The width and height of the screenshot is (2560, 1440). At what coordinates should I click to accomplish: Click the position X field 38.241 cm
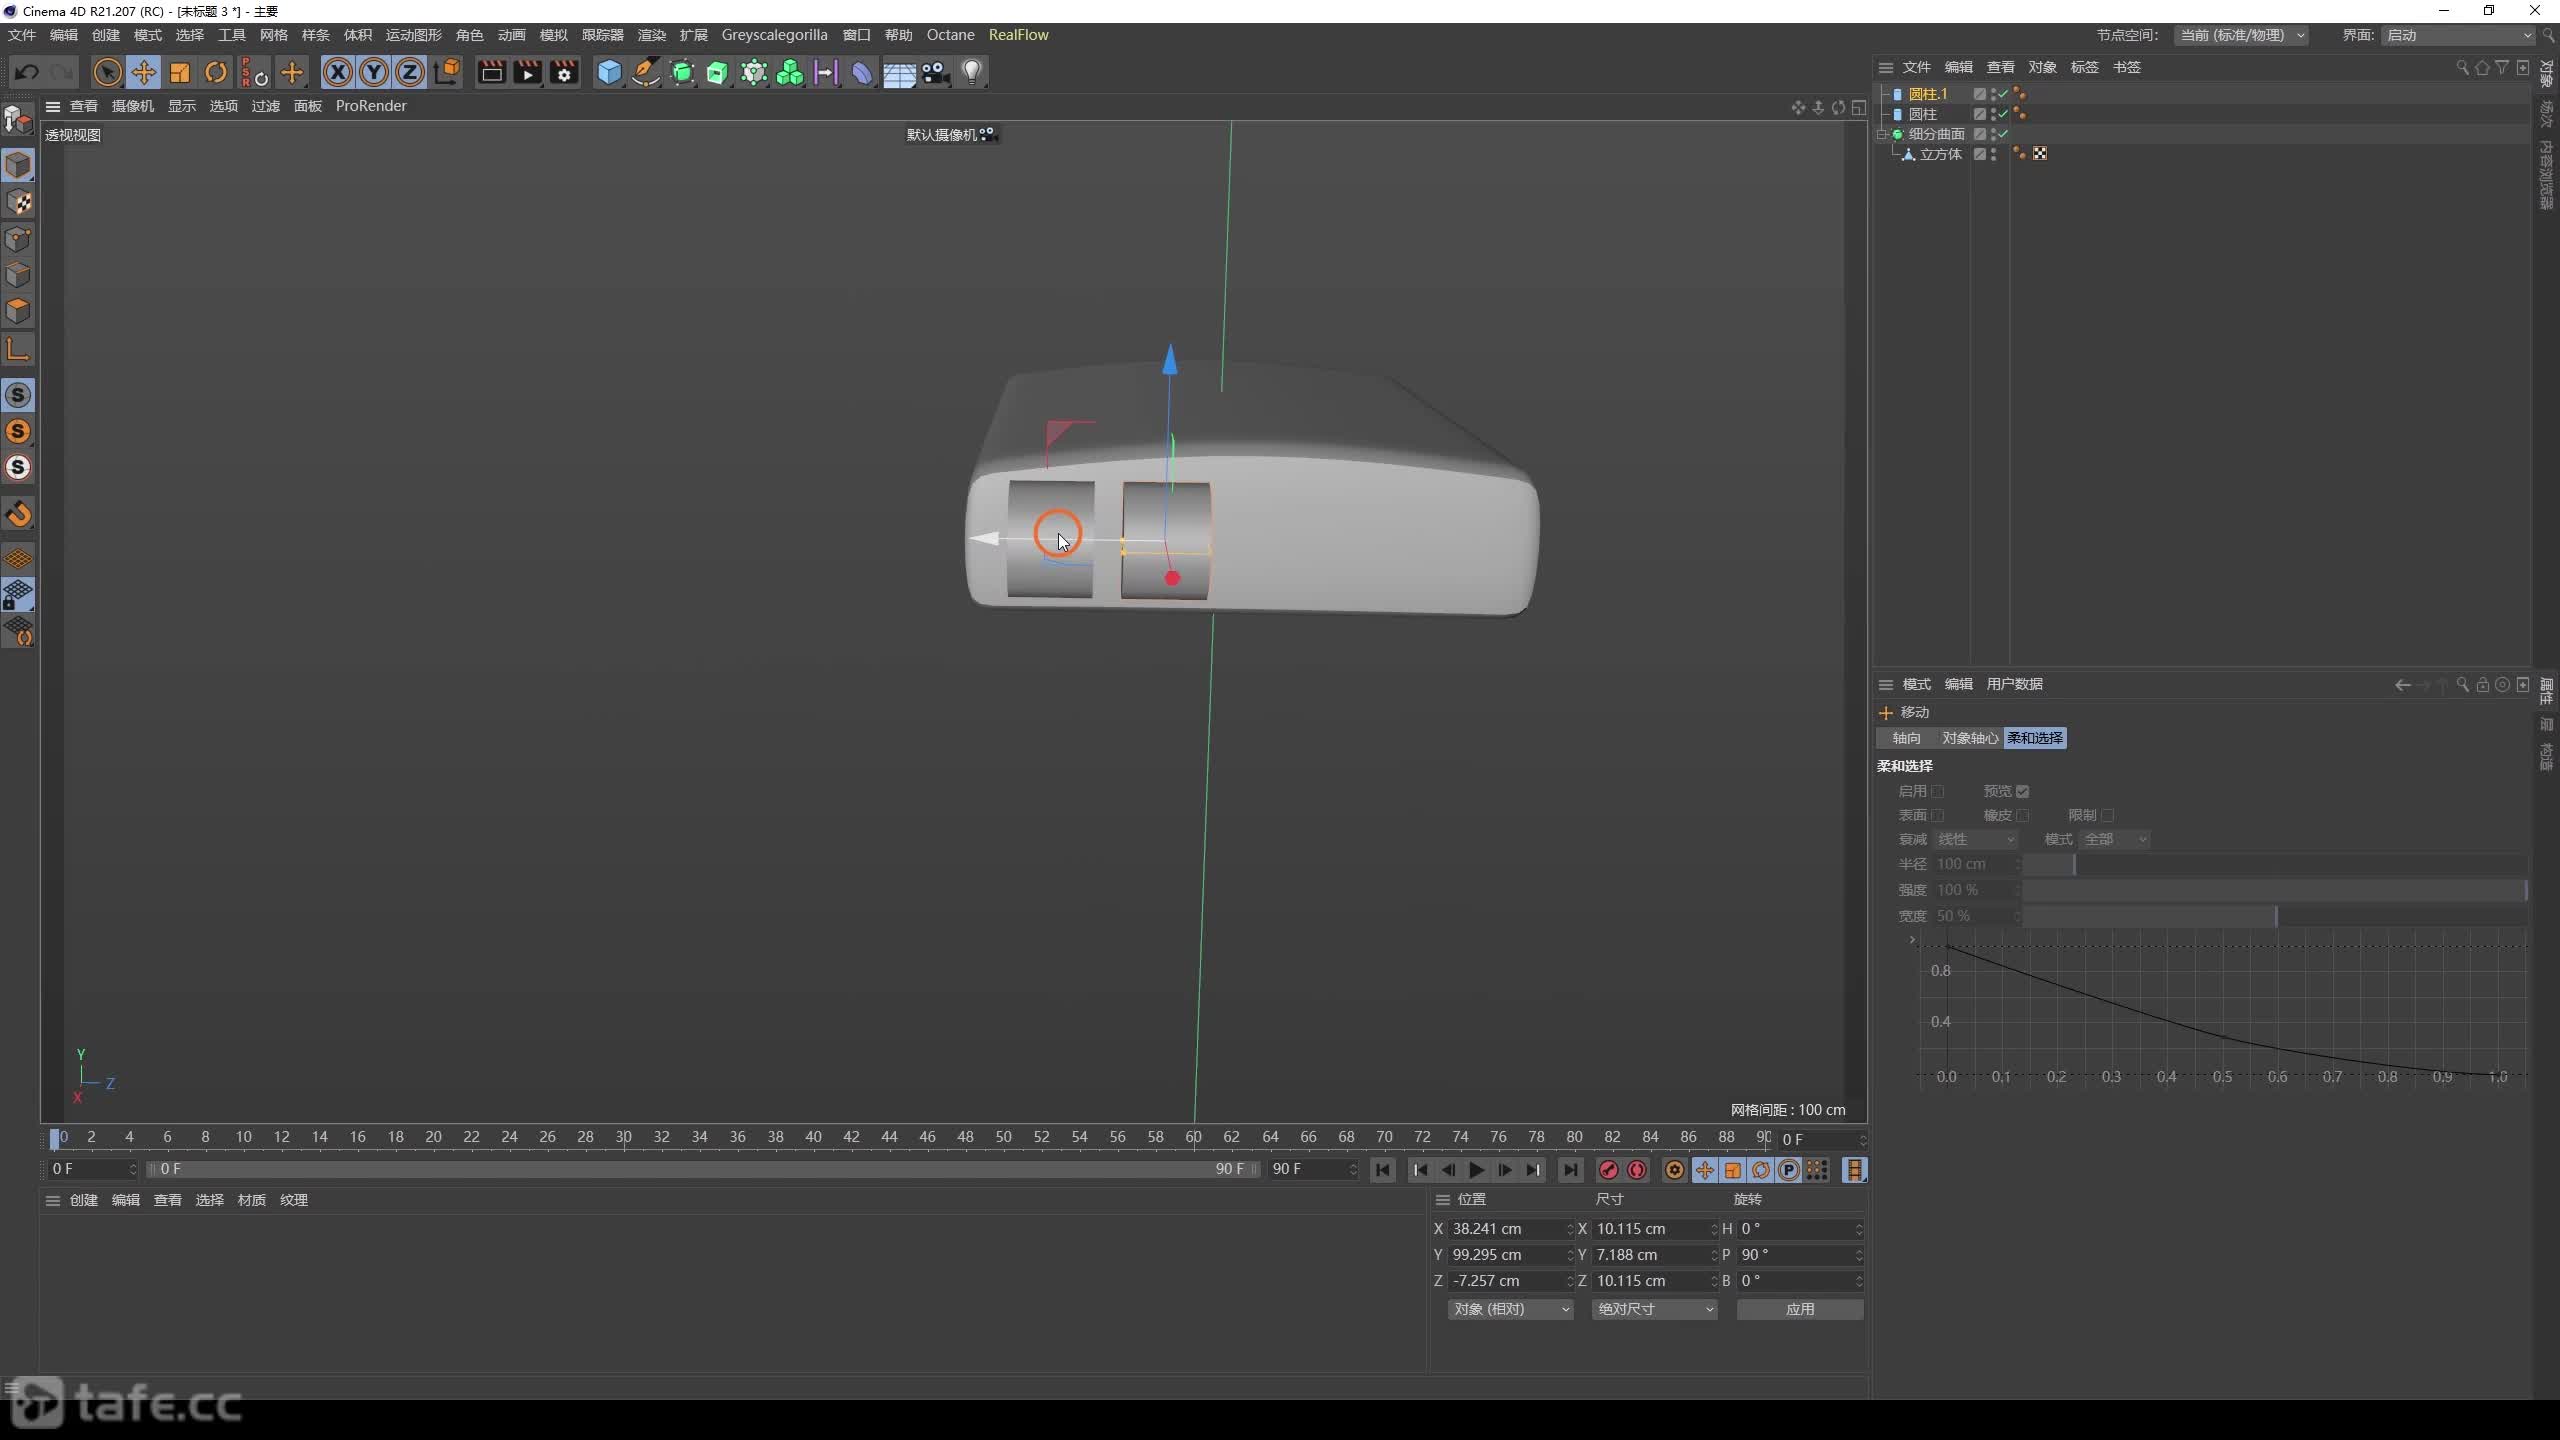point(1511,1229)
